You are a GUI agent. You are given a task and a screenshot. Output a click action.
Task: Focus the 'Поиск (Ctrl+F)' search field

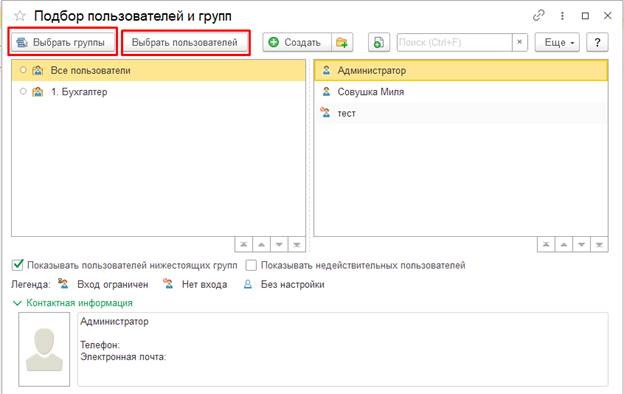pyautogui.click(x=454, y=42)
